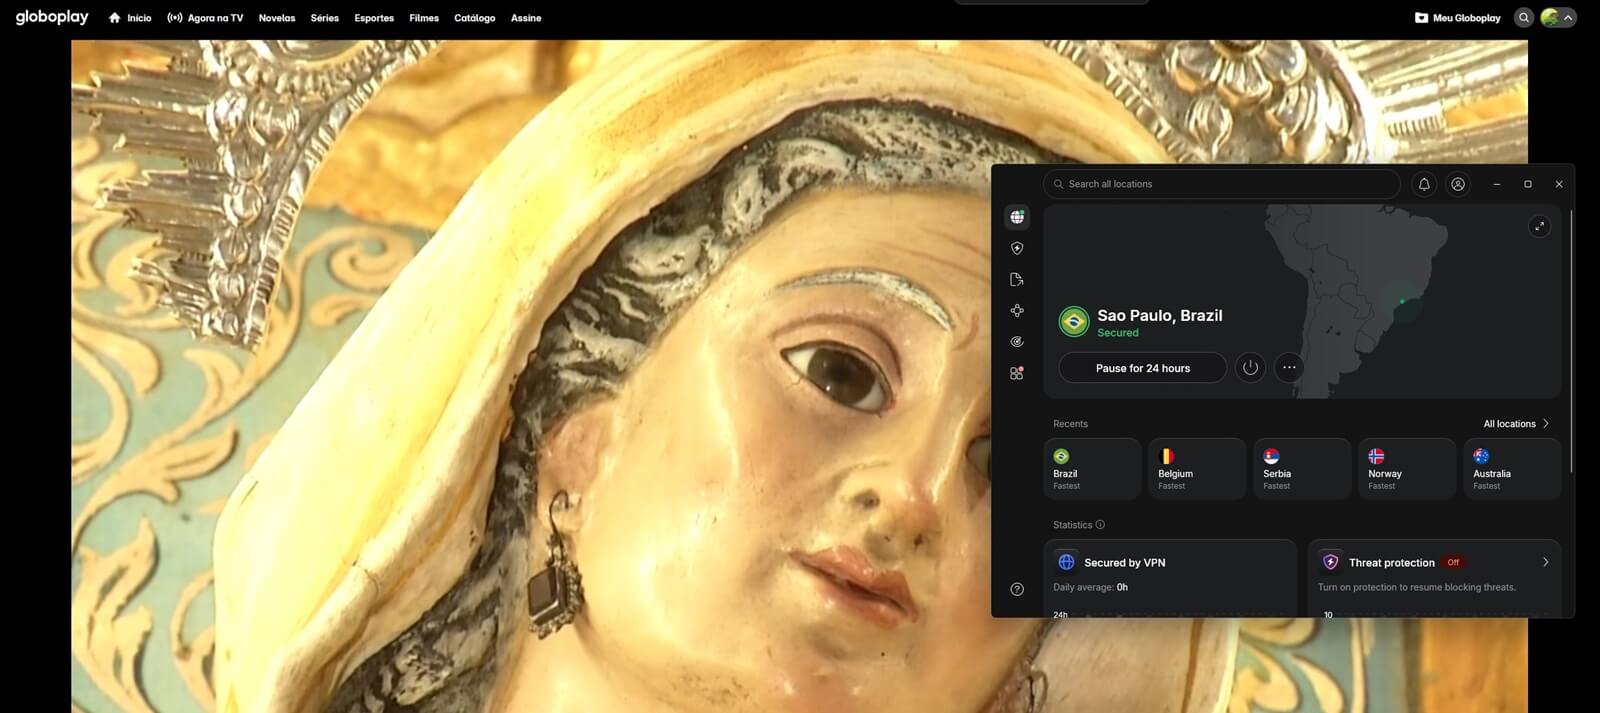Click the 'Statistics' heading text
Viewport: 1600px width, 713px height.
[1072, 525]
